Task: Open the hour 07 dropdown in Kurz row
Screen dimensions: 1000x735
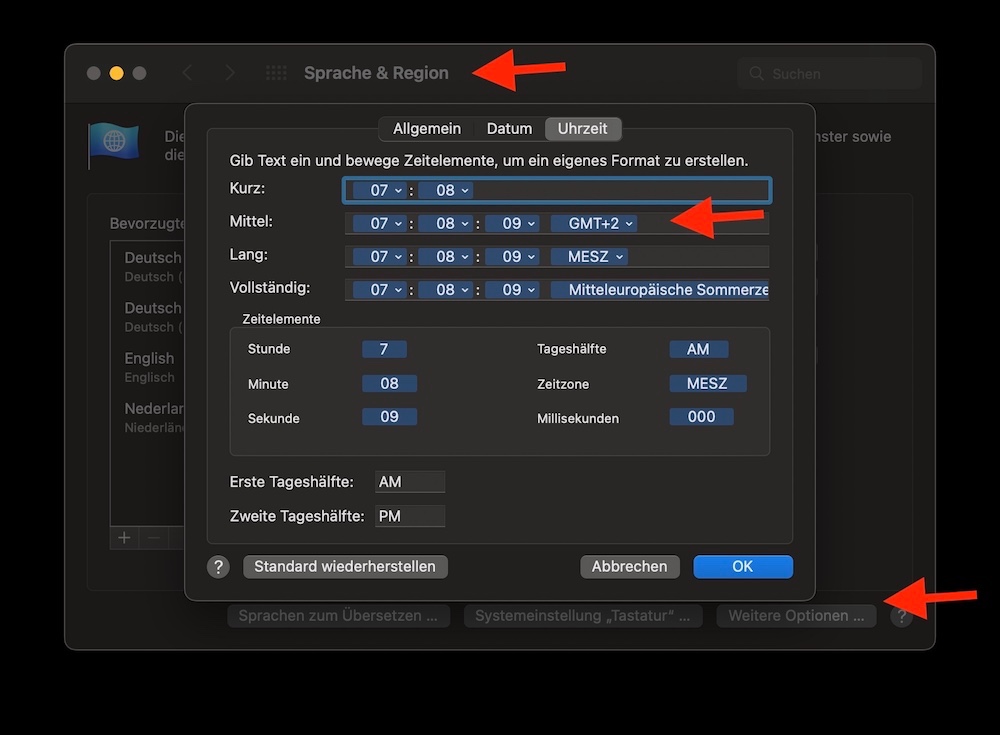Action: tap(379, 190)
